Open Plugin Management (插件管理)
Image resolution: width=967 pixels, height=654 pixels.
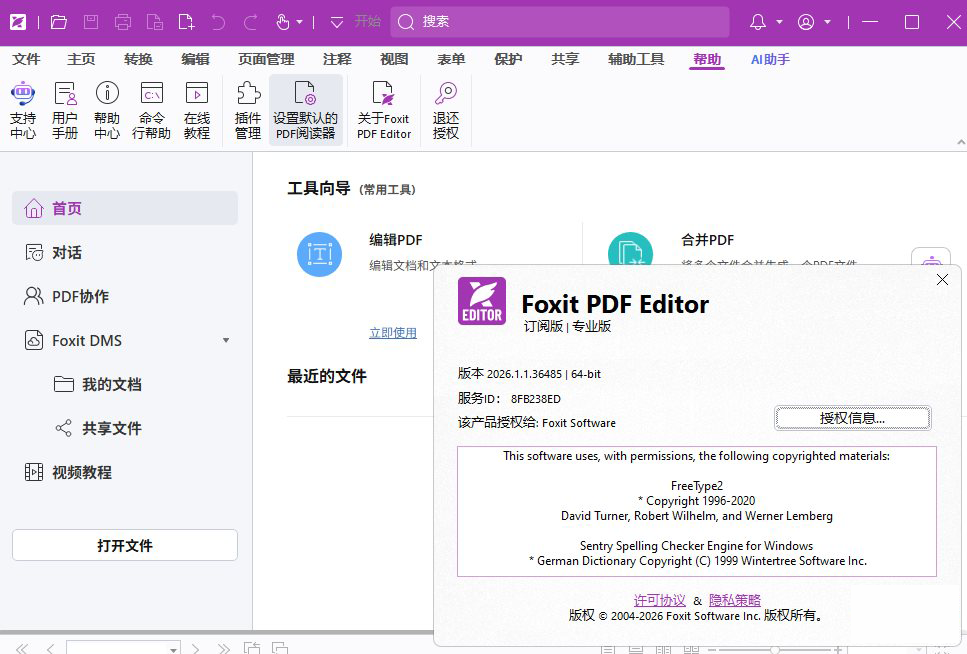pos(248,110)
